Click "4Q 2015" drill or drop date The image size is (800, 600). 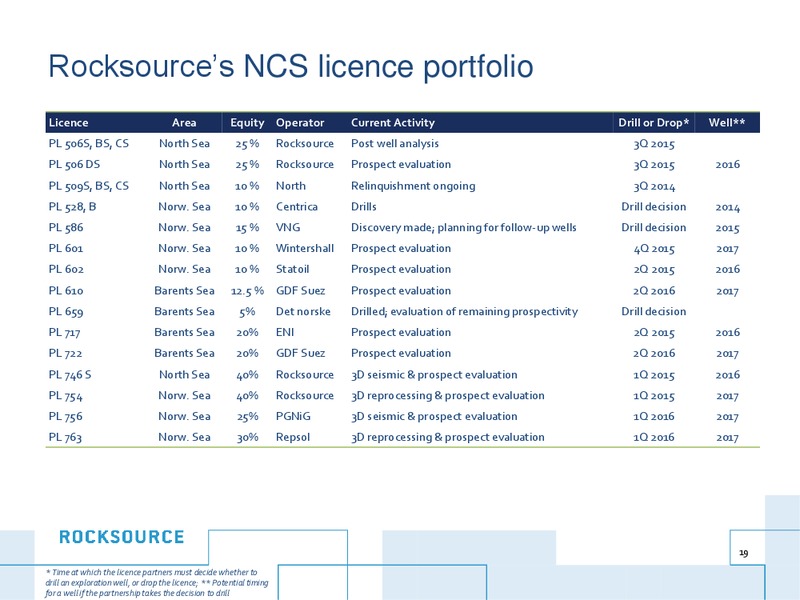pos(654,249)
